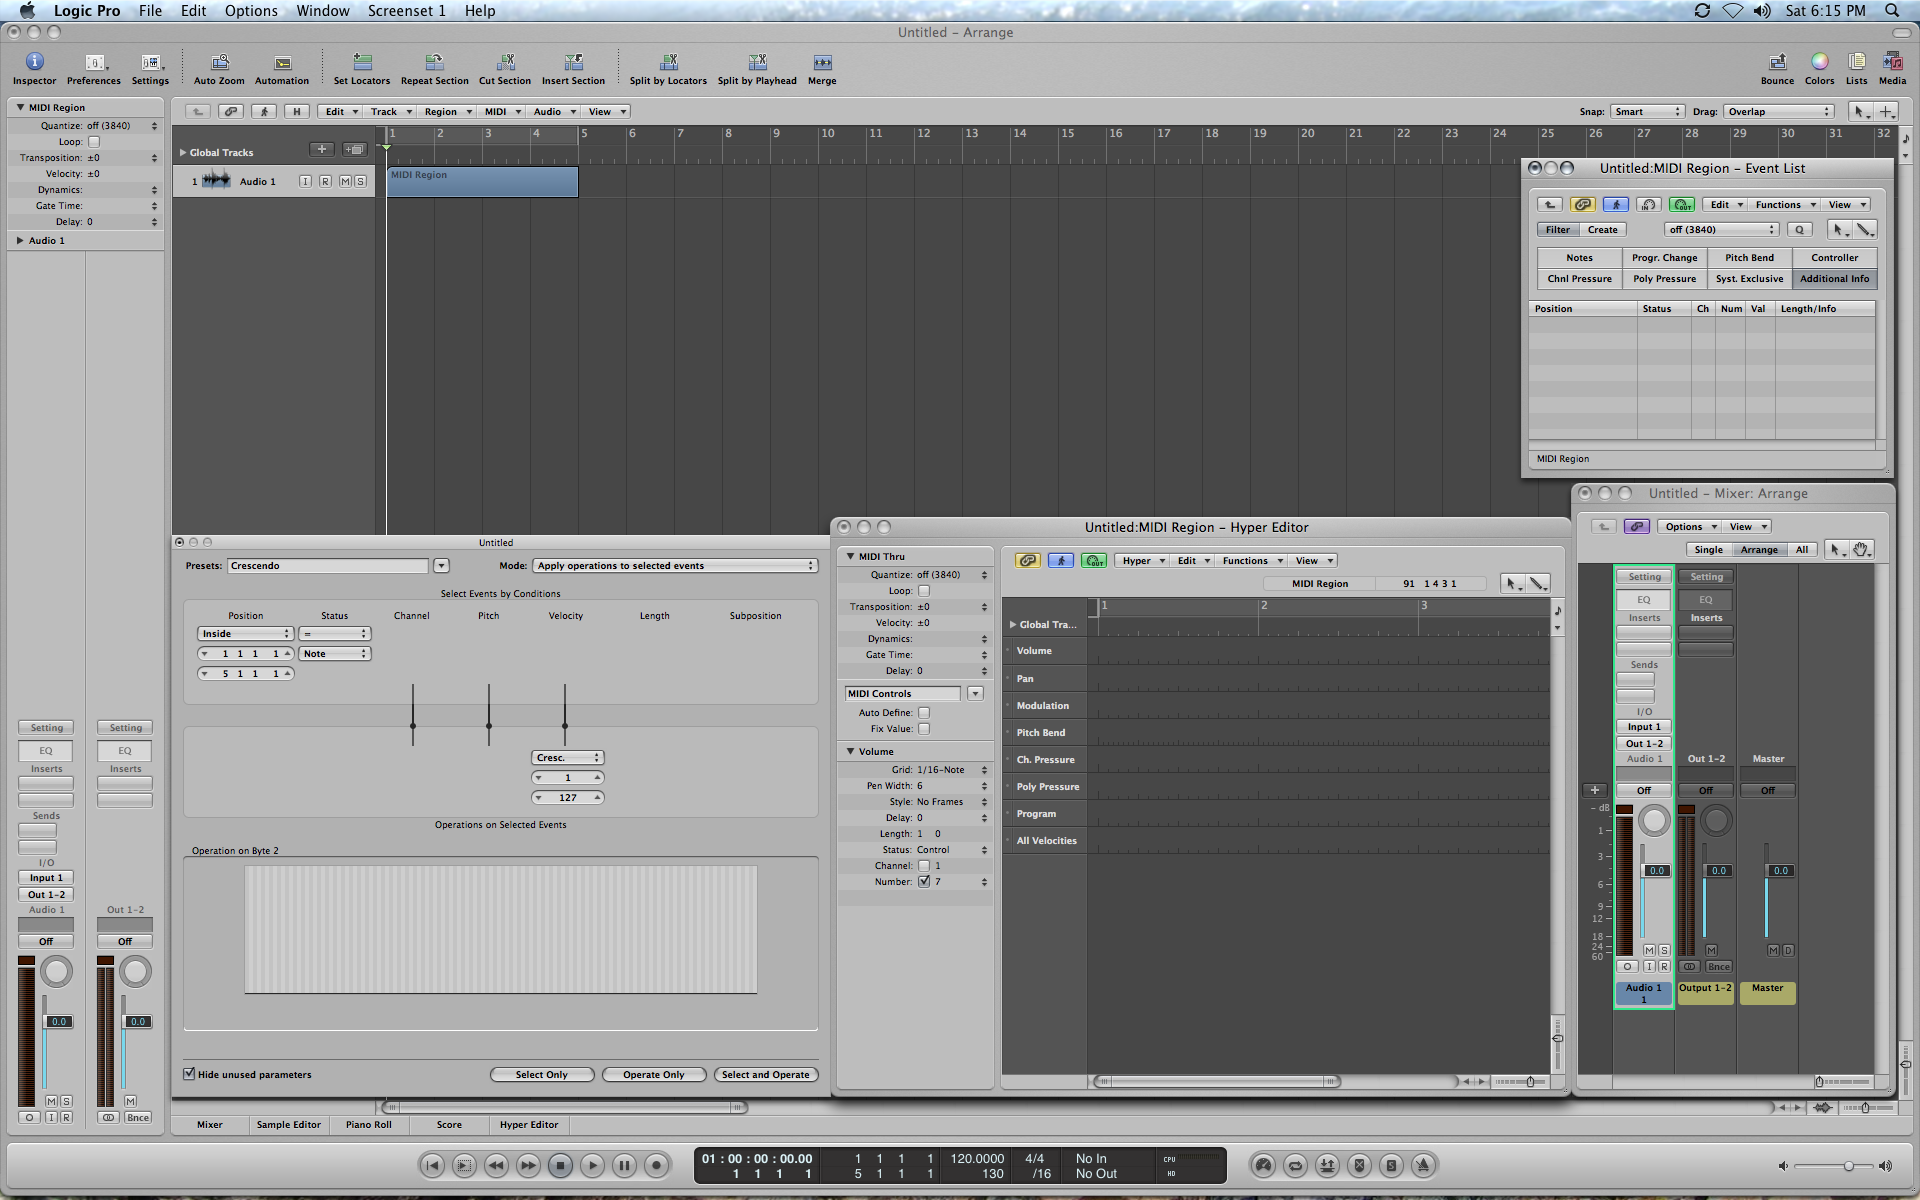Toggle the Link button in Event List window
The width and height of the screenshot is (1920, 1200).
pyautogui.click(x=1582, y=205)
